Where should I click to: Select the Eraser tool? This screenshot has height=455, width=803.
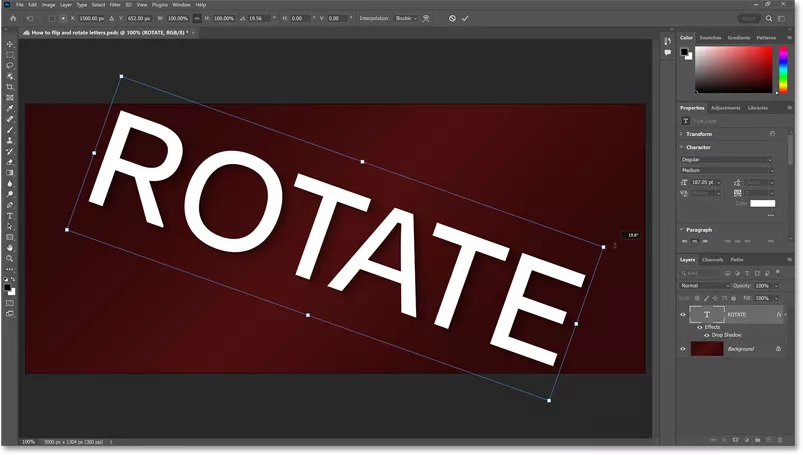(x=10, y=162)
